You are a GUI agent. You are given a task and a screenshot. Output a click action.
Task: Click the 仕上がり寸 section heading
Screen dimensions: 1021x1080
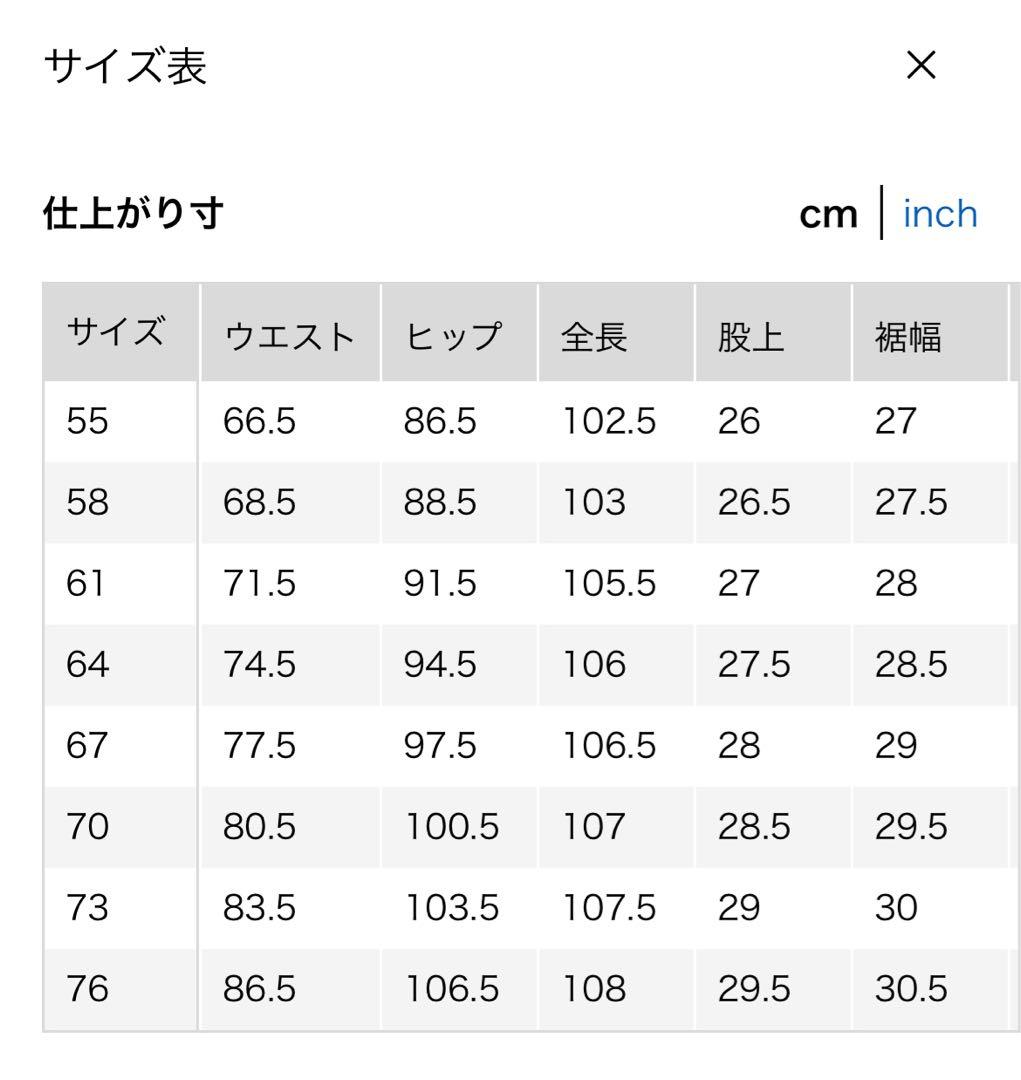click(x=134, y=213)
